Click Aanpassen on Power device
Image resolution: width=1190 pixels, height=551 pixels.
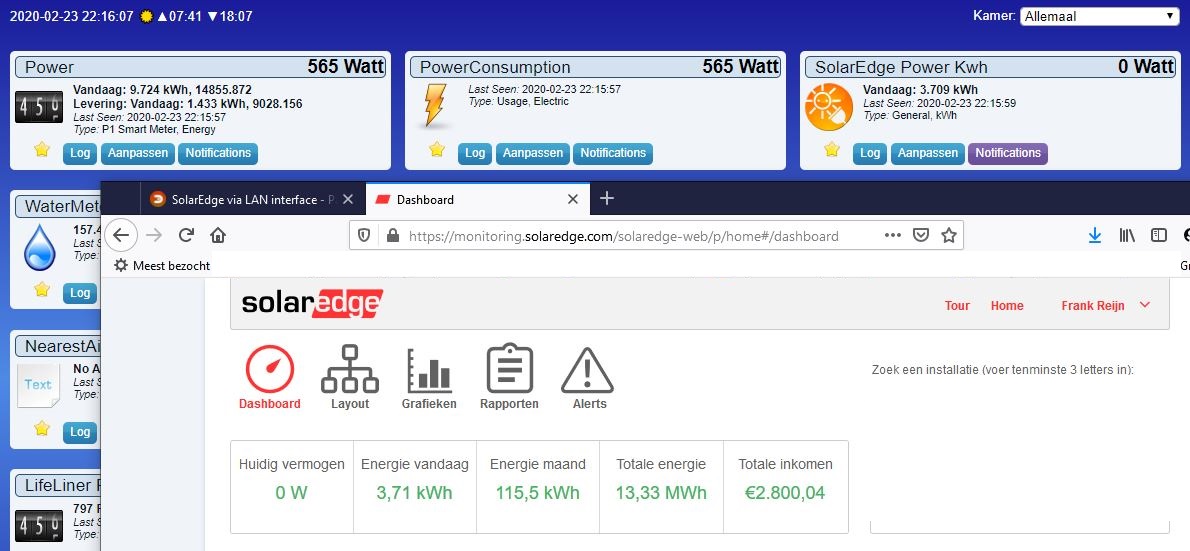point(137,153)
